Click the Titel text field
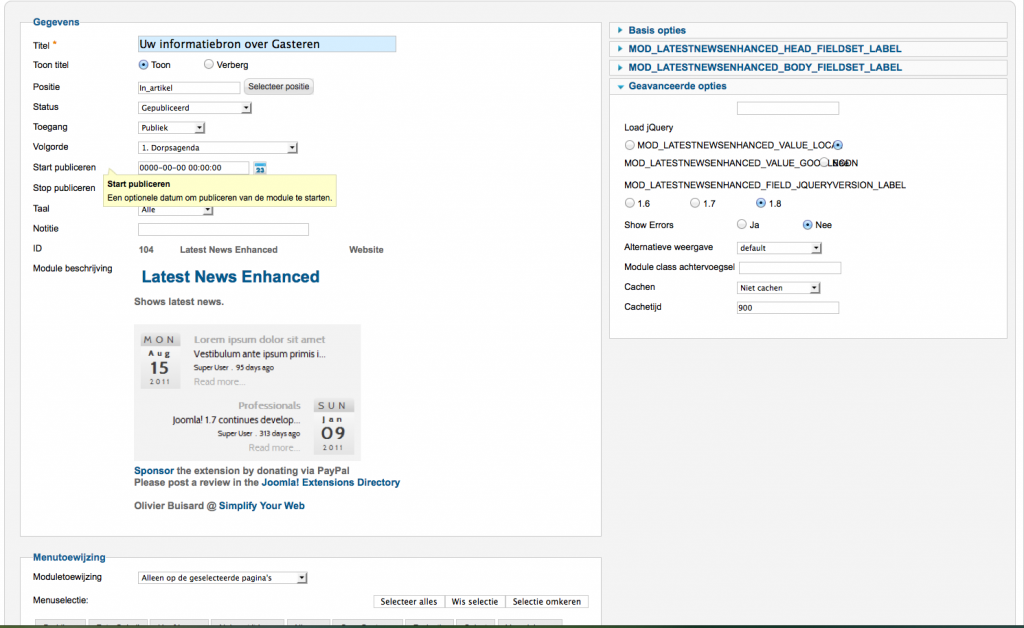Screen dimensions: 1024x628 (x=267, y=44)
